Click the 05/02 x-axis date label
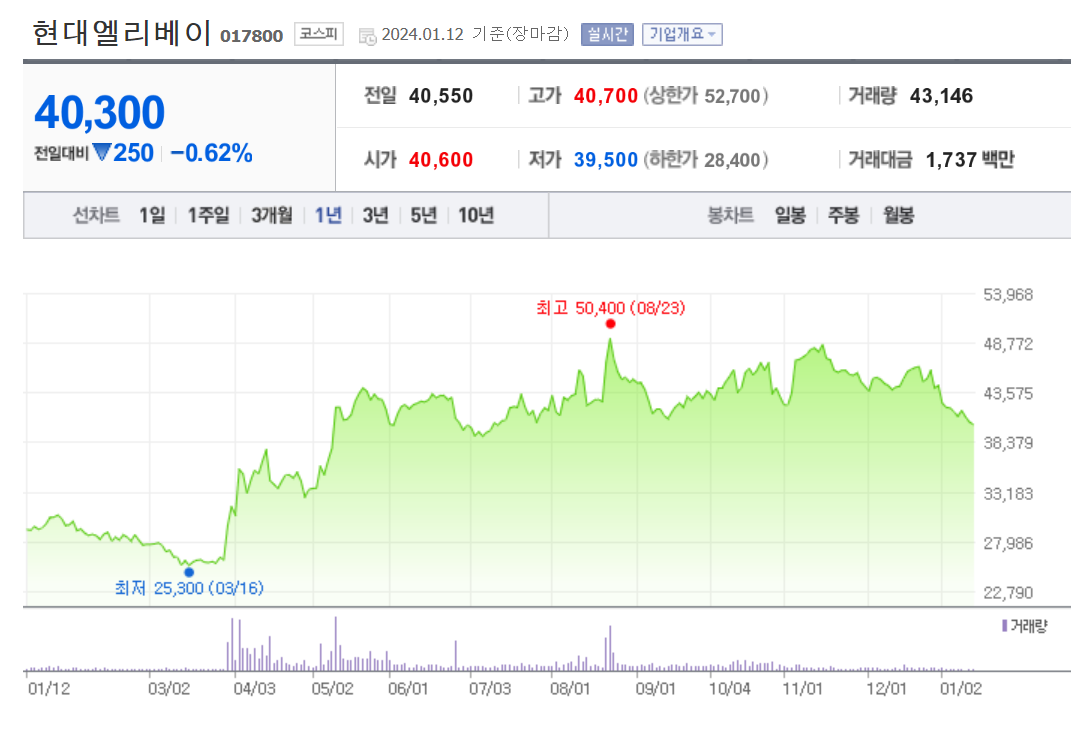Screen dimensions: 1071x732 pos(333,688)
